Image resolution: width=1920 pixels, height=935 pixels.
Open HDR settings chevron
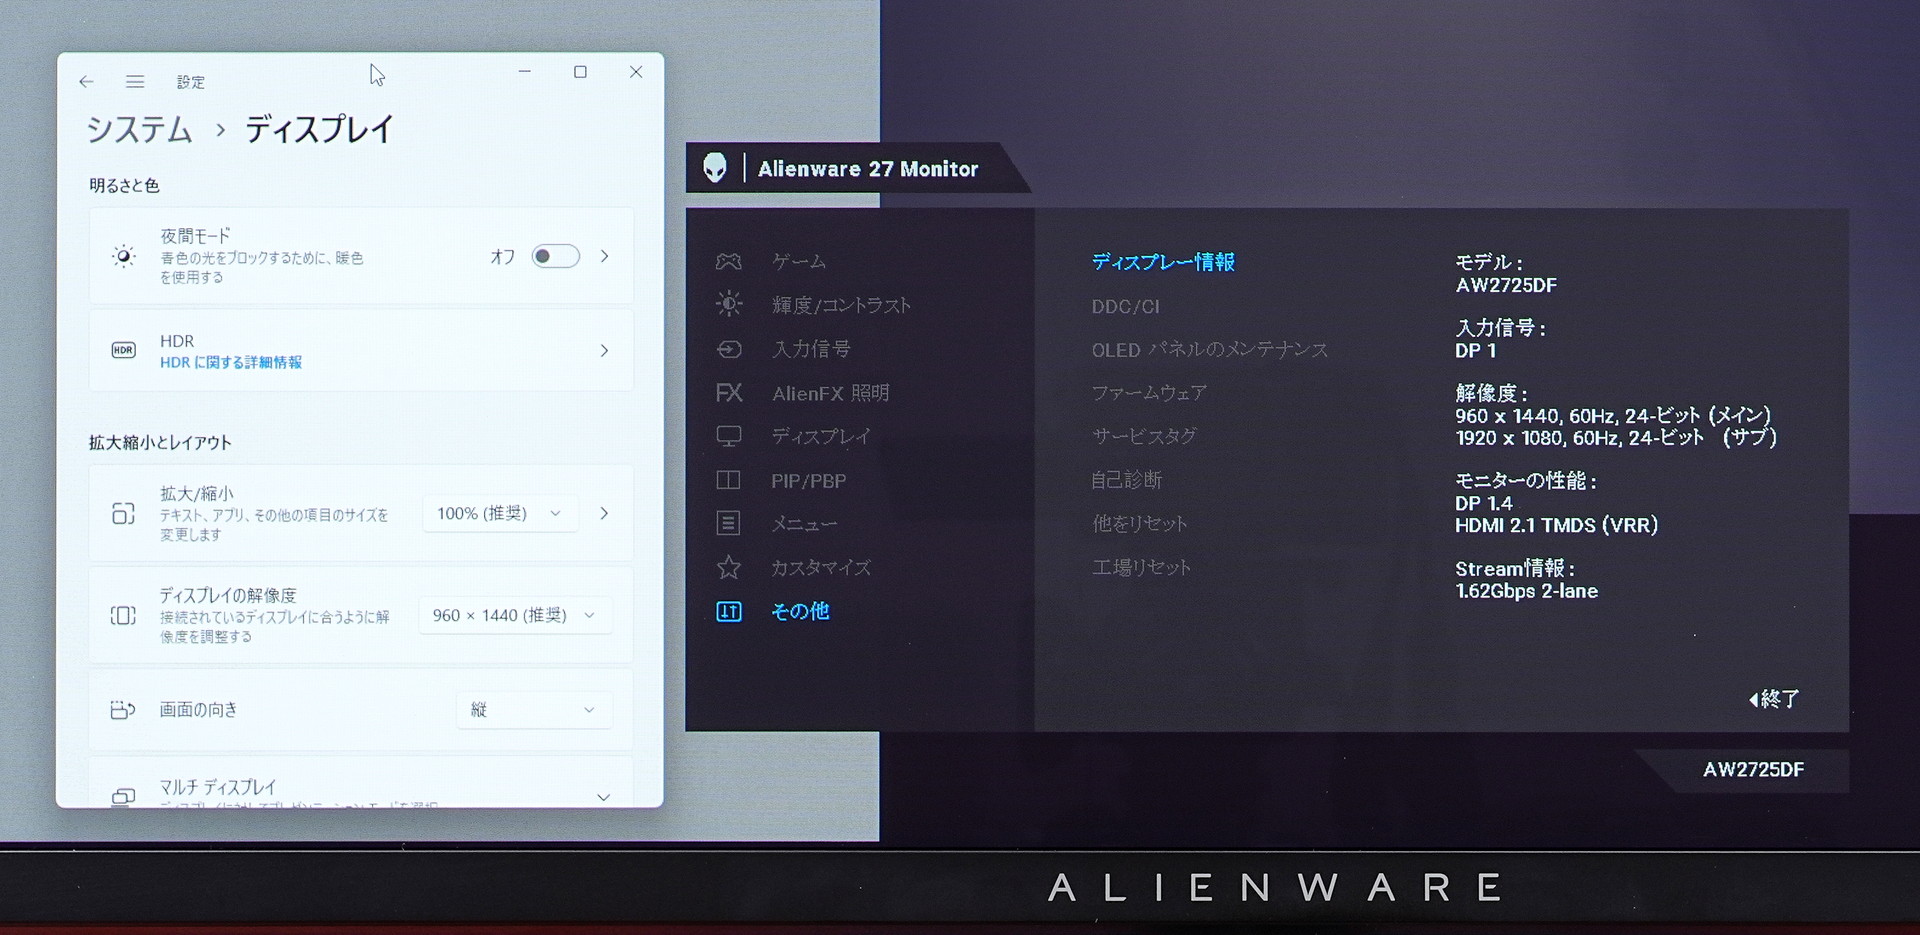pyautogui.click(x=604, y=350)
